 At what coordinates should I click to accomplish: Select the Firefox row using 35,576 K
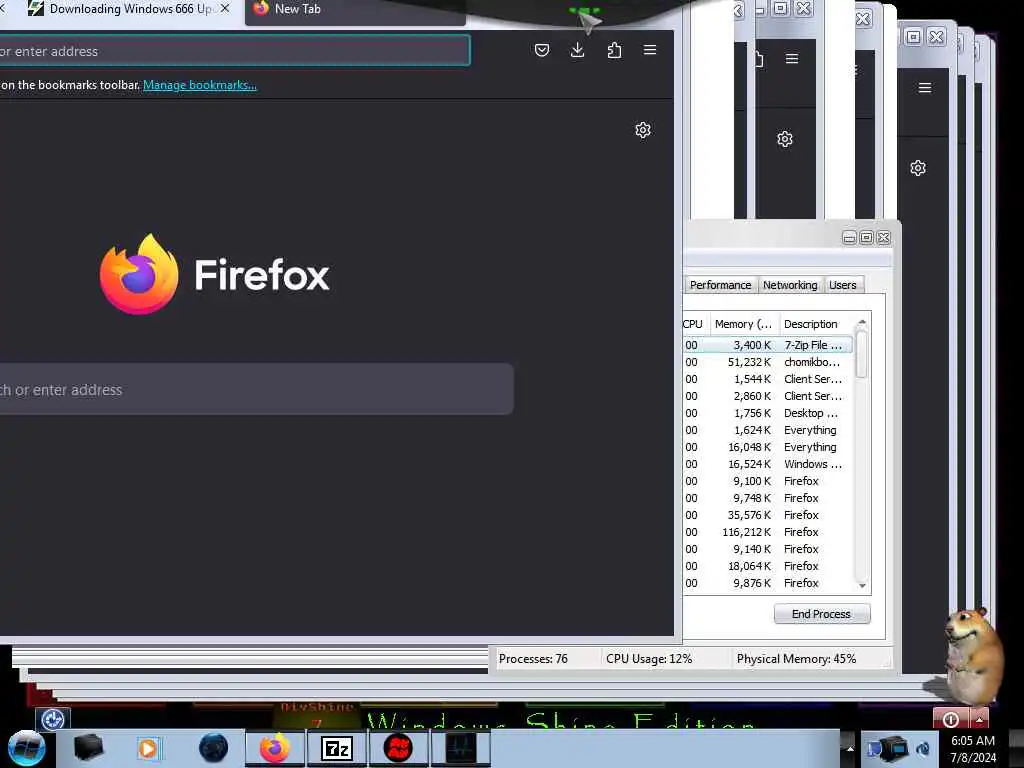click(x=767, y=515)
